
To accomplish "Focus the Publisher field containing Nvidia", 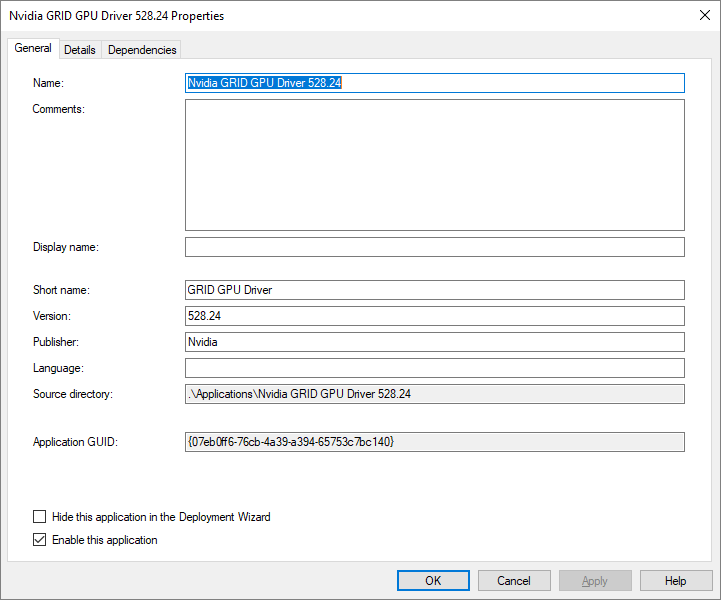I will pos(434,342).
